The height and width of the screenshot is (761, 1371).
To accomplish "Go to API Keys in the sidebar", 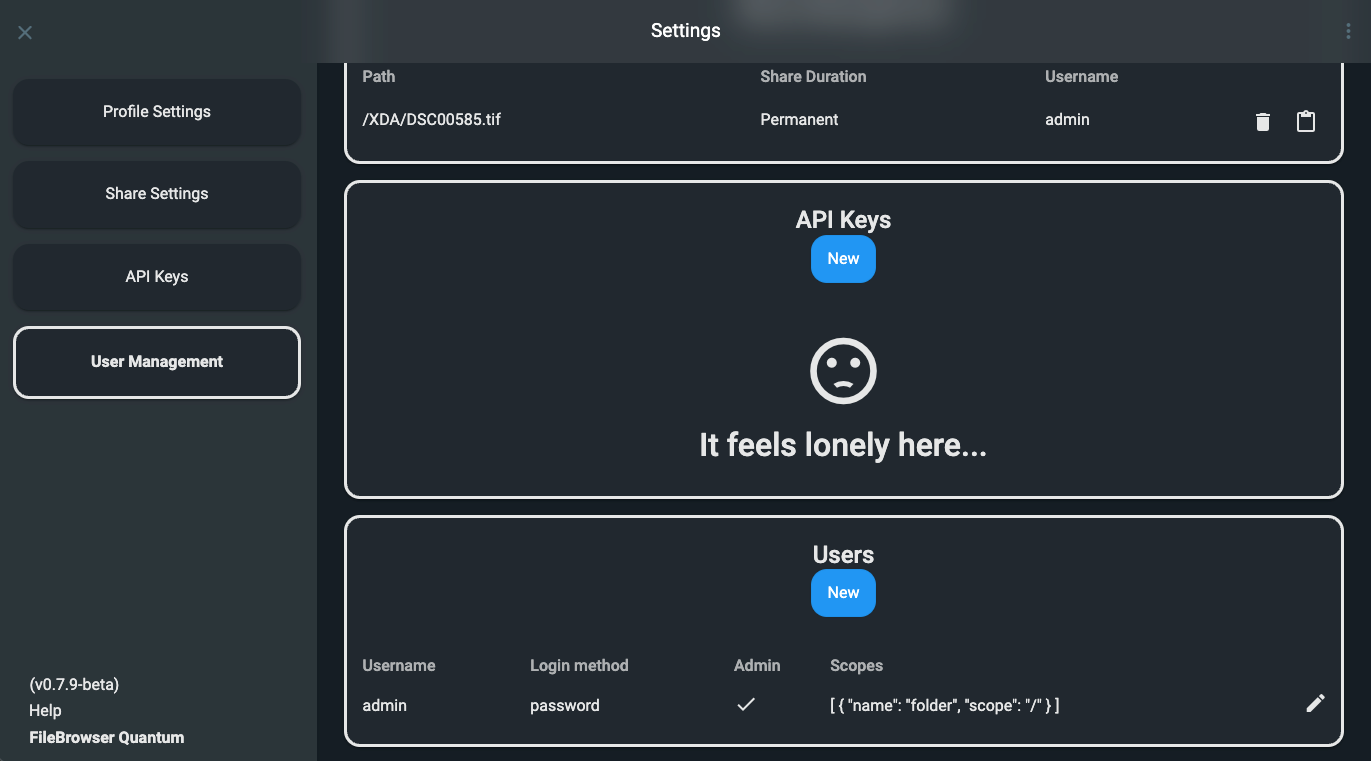I will click(157, 277).
